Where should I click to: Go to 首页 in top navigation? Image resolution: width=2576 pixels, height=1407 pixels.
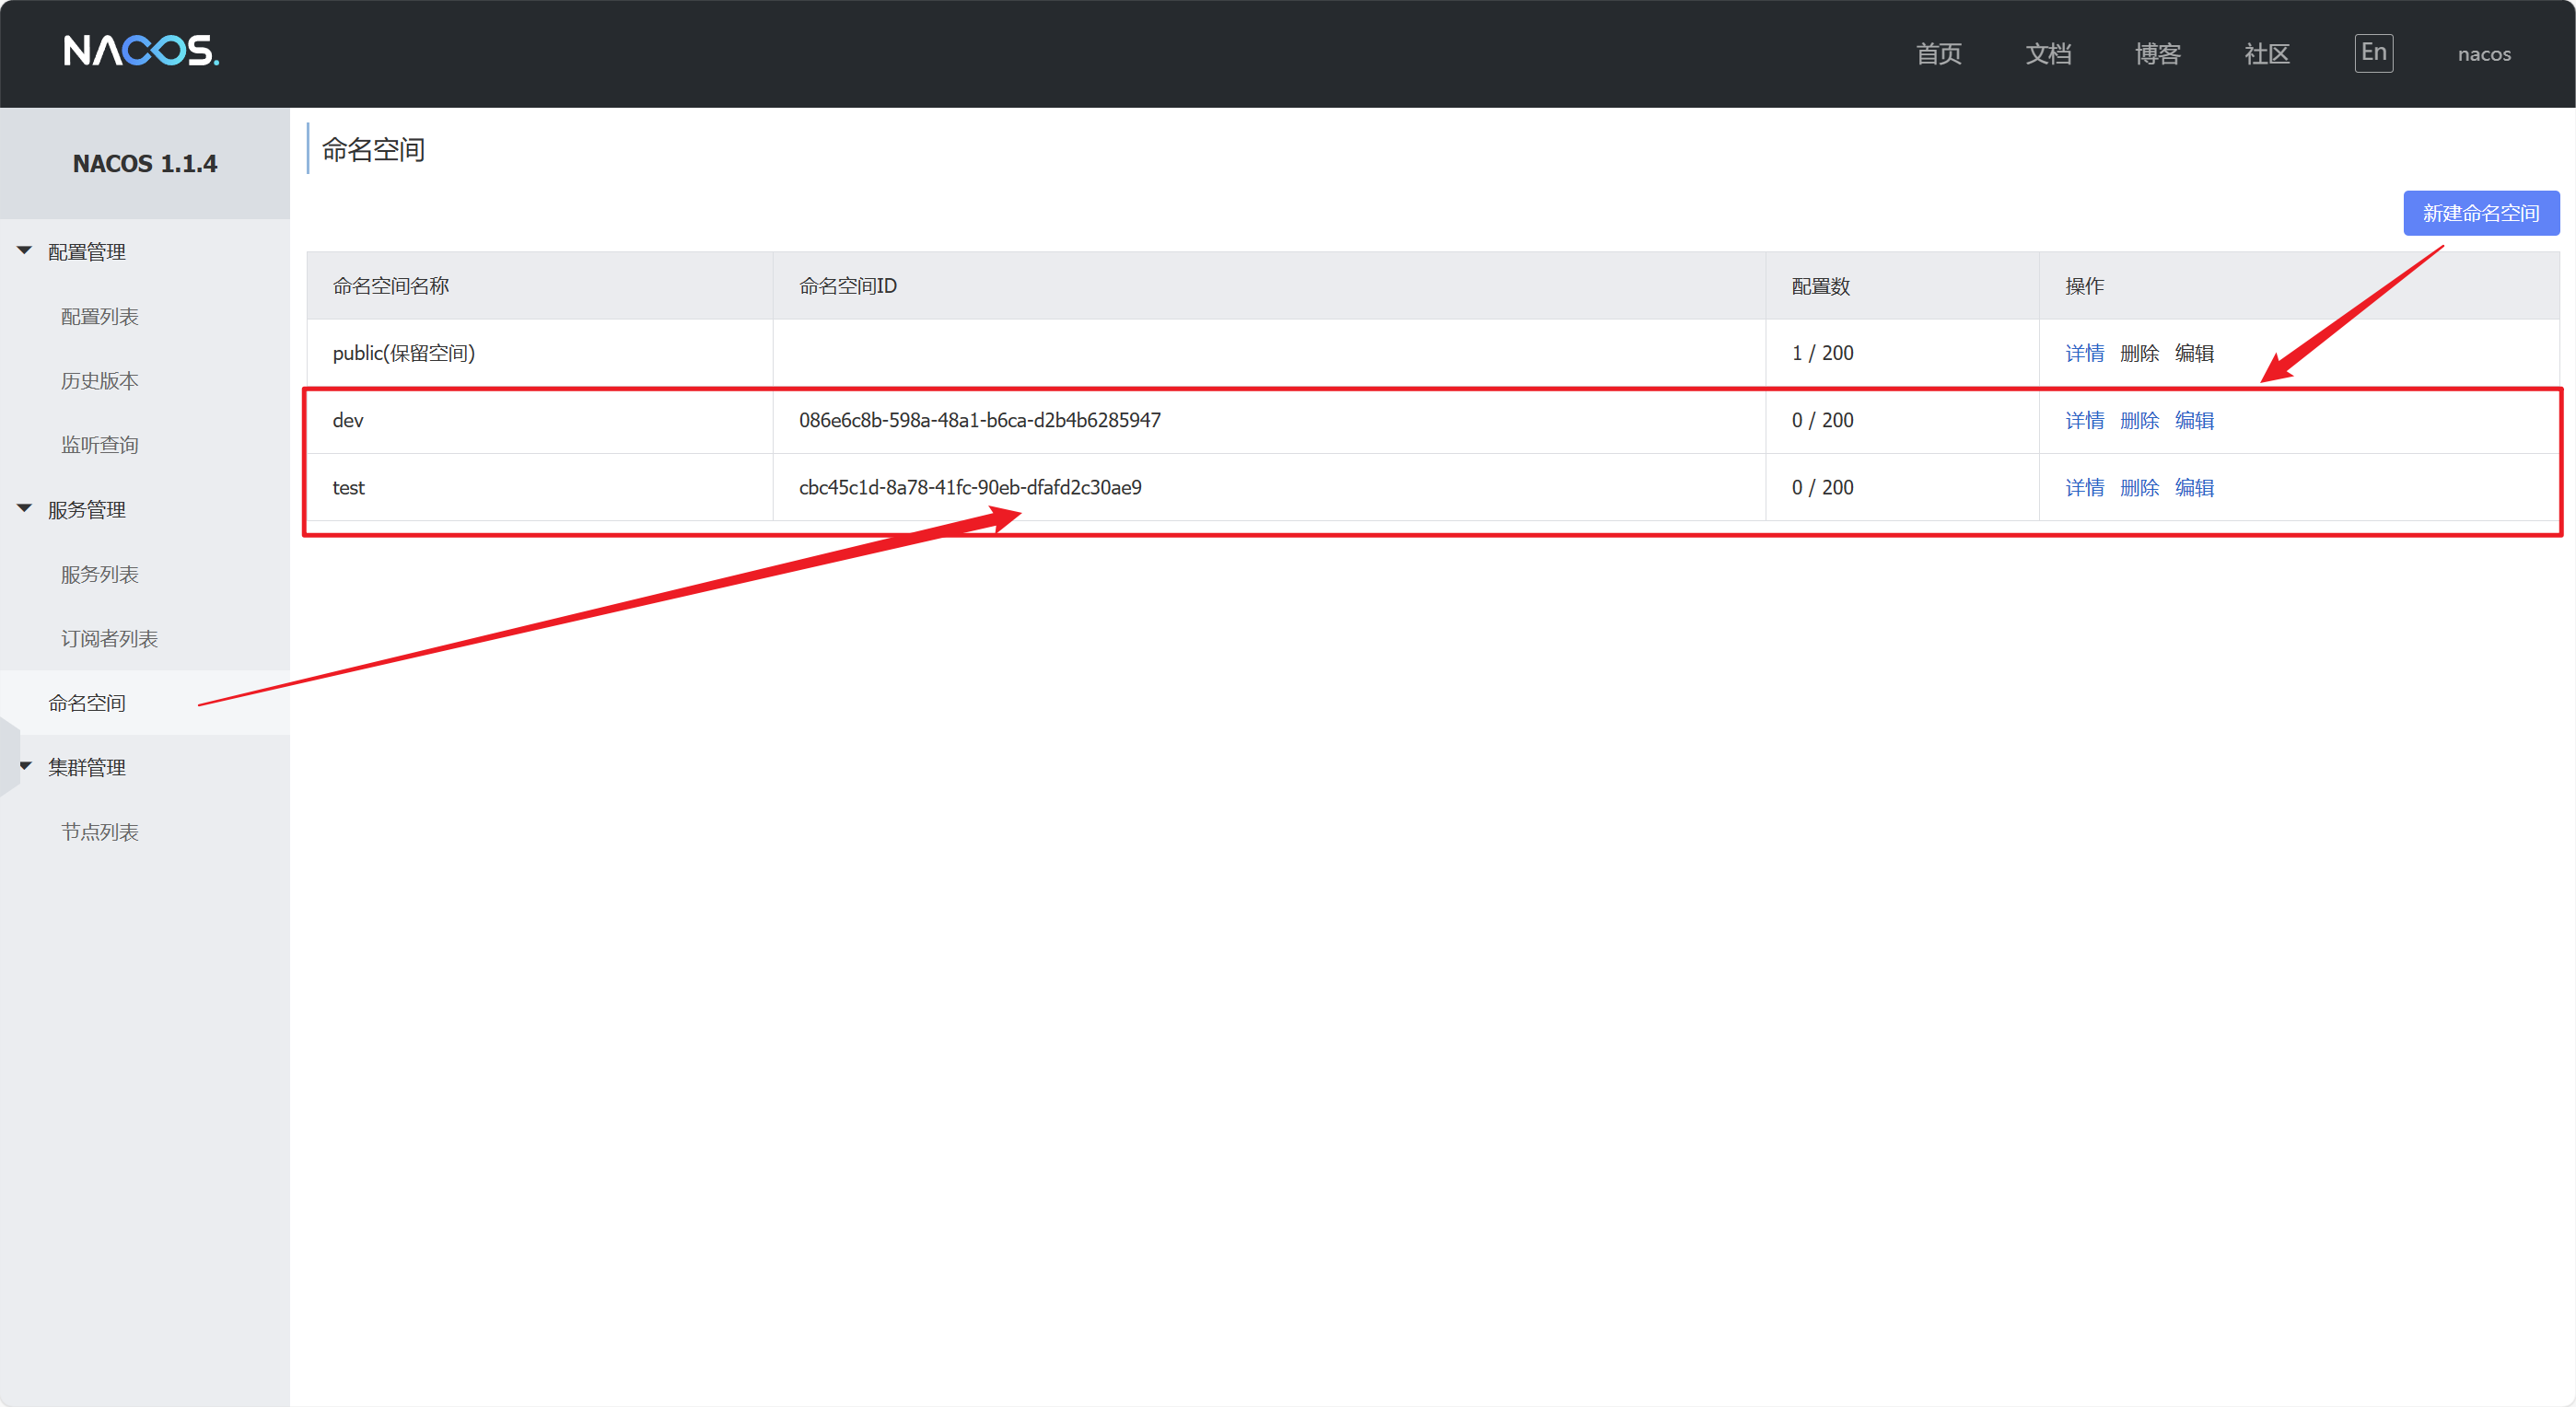coord(1938,54)
